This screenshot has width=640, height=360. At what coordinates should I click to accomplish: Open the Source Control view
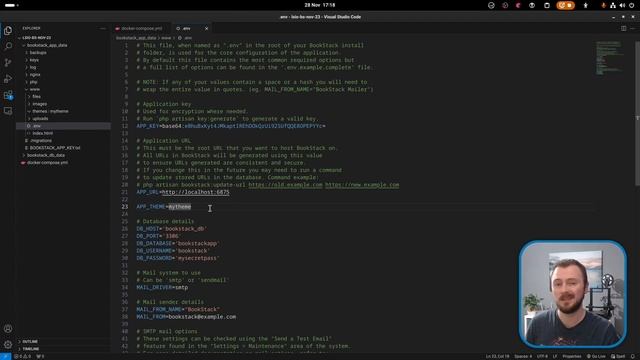(8, 62)
